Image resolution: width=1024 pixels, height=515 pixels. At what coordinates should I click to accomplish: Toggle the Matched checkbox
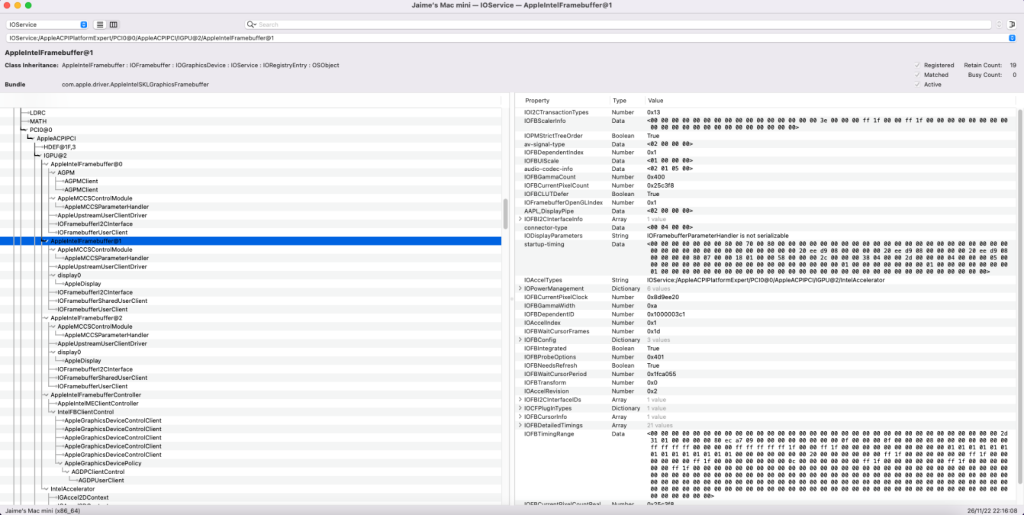click(917, 74)
